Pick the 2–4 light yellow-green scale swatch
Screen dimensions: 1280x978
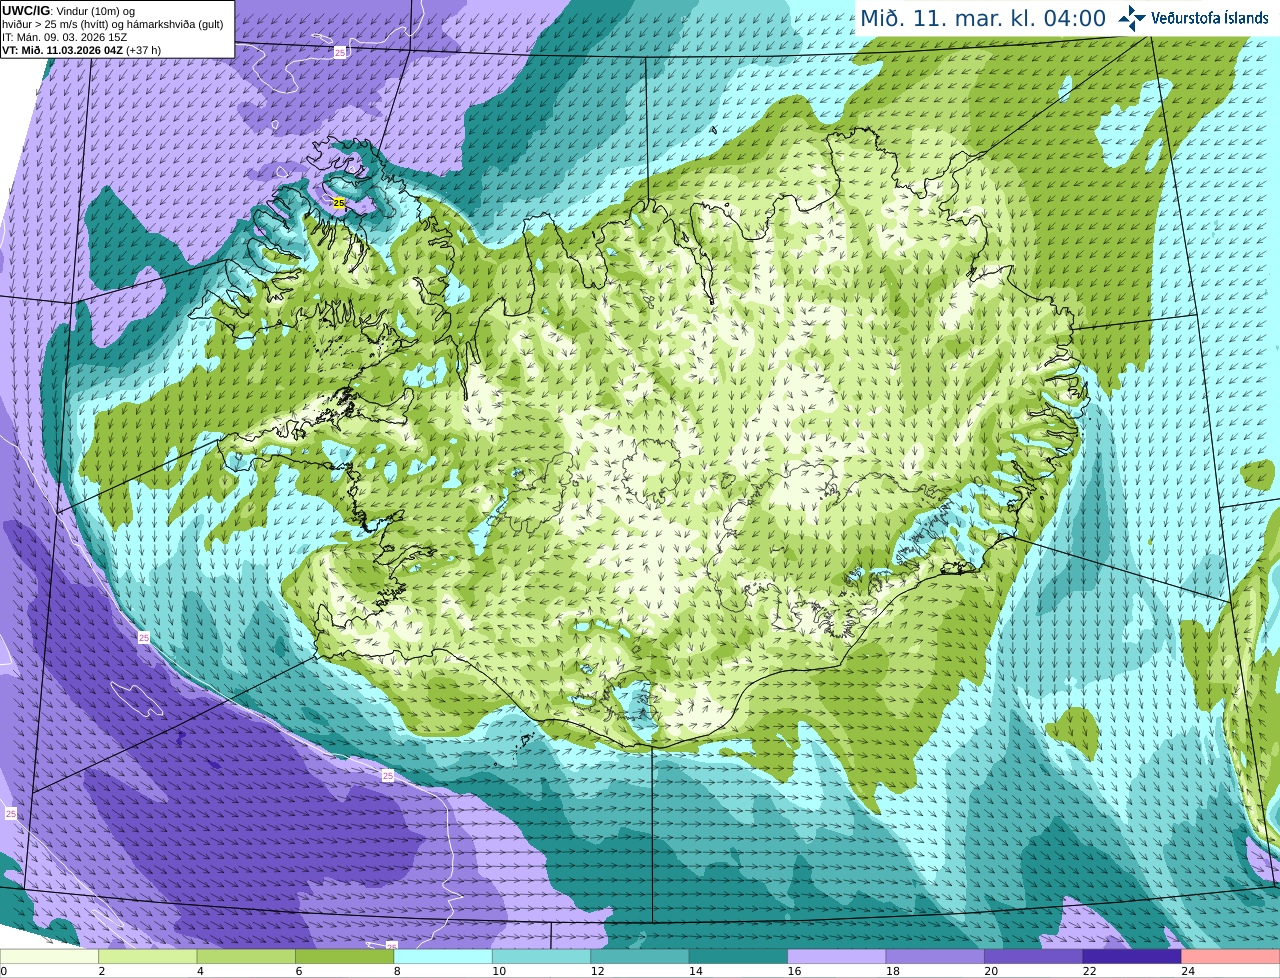coord(148,956)
